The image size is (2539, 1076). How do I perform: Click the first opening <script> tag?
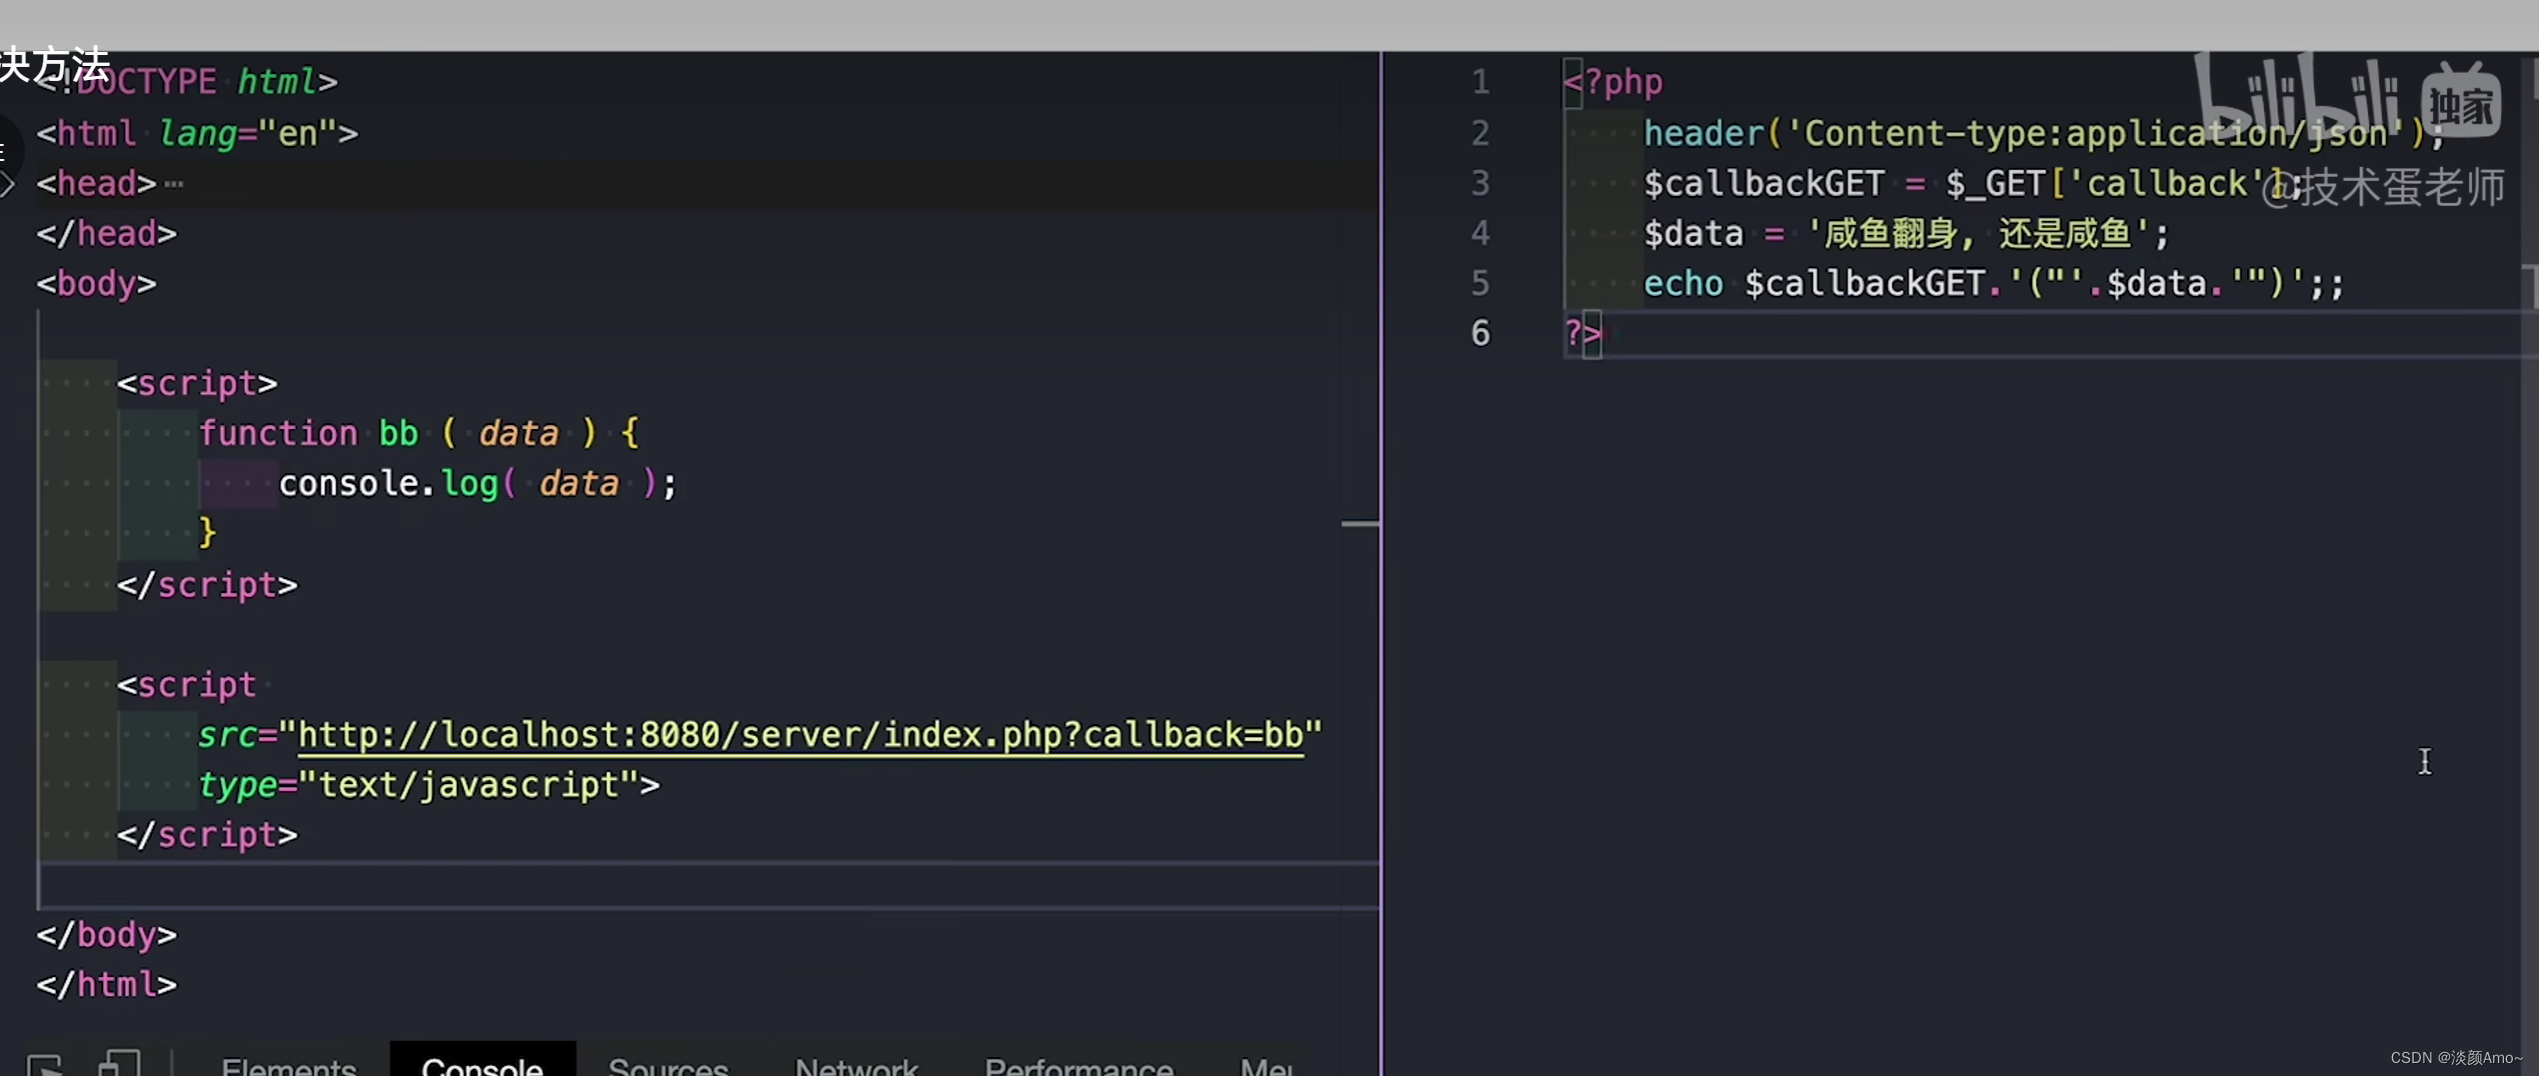(197, 383)
